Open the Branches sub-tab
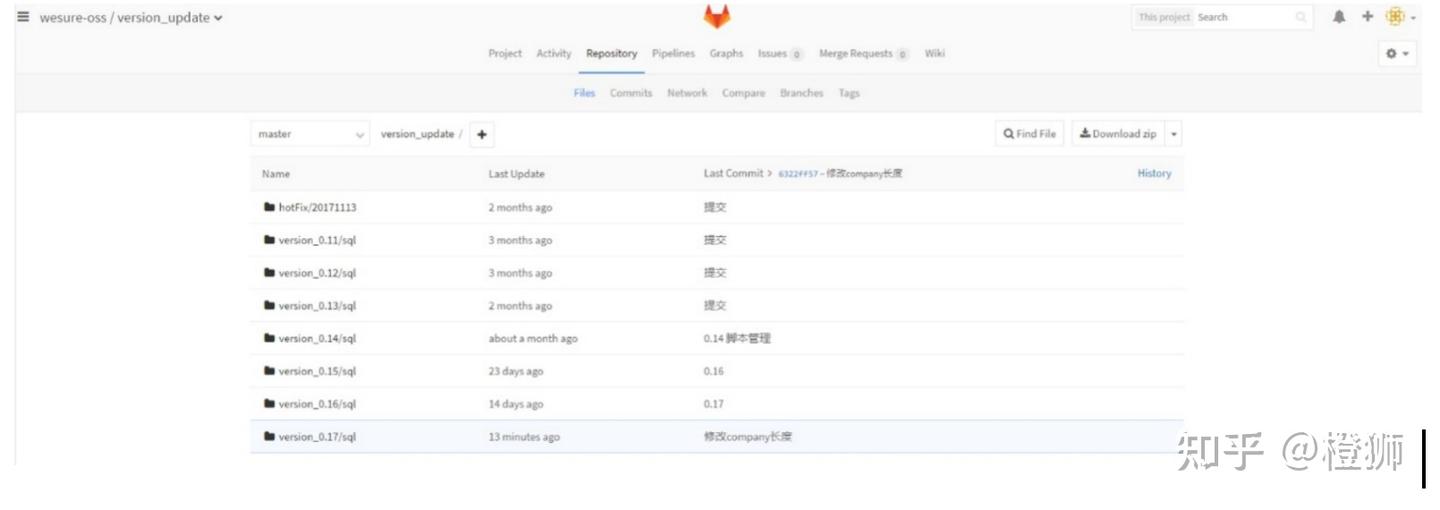This screenshot has width=1440, height=510. coord(802,93)
